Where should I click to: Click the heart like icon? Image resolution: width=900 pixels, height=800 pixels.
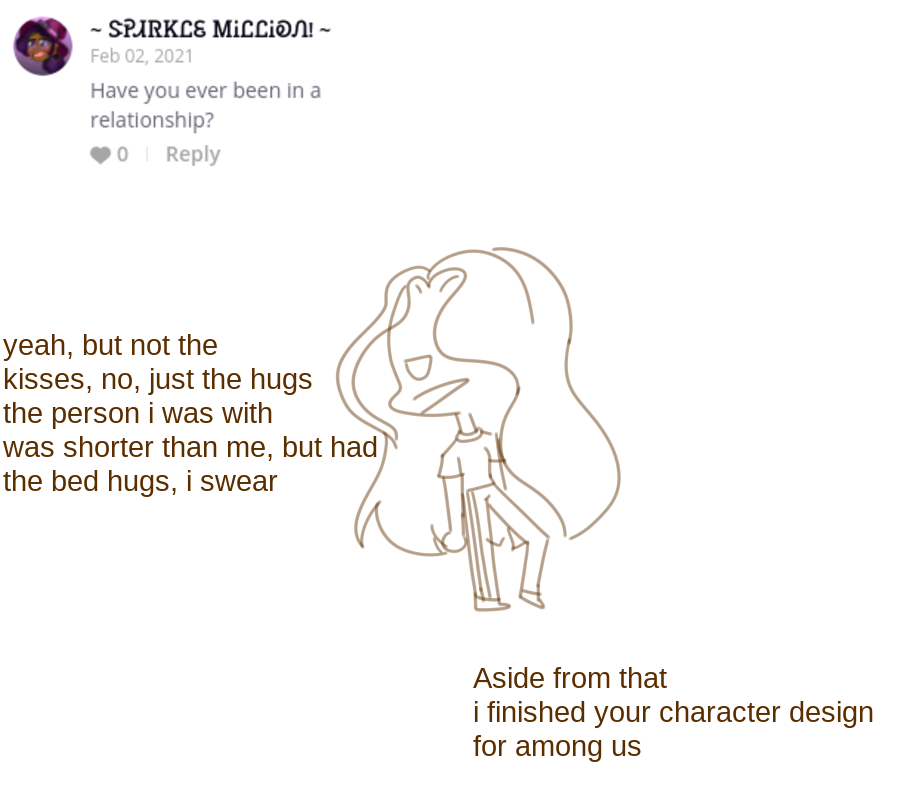pos(100,155)
